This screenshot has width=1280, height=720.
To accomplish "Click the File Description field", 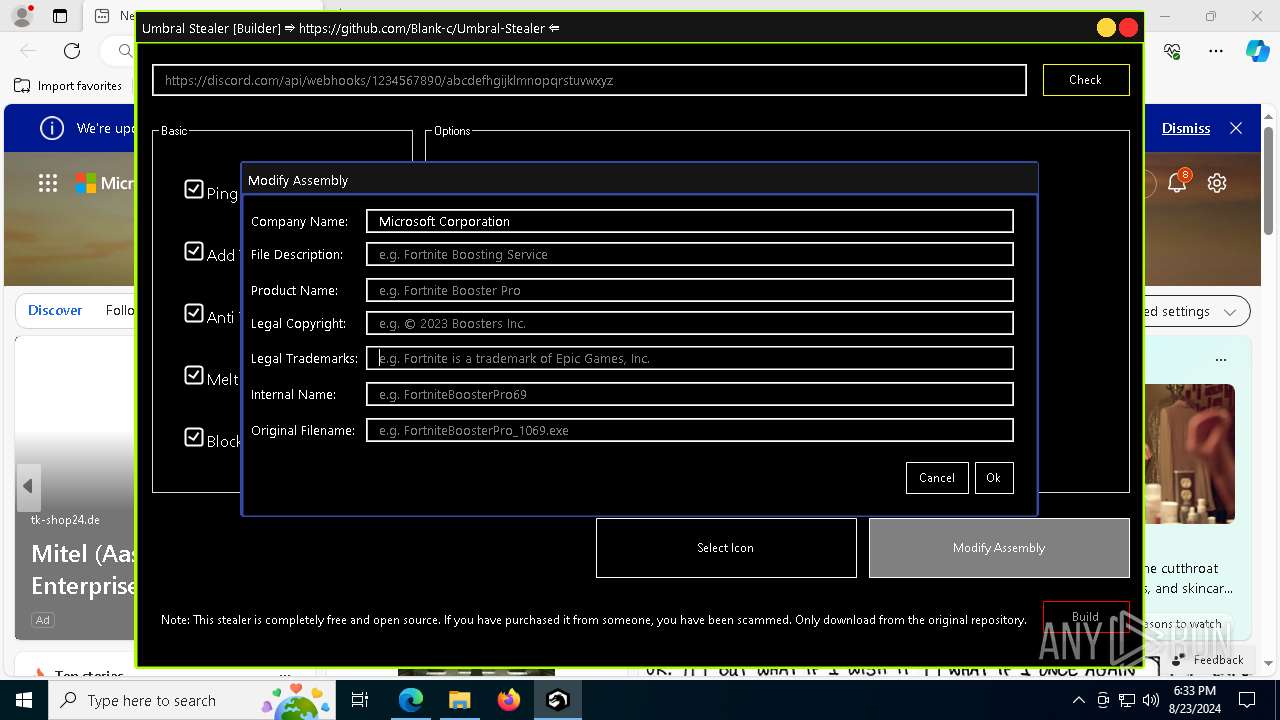I will click(x=690, y=254).
